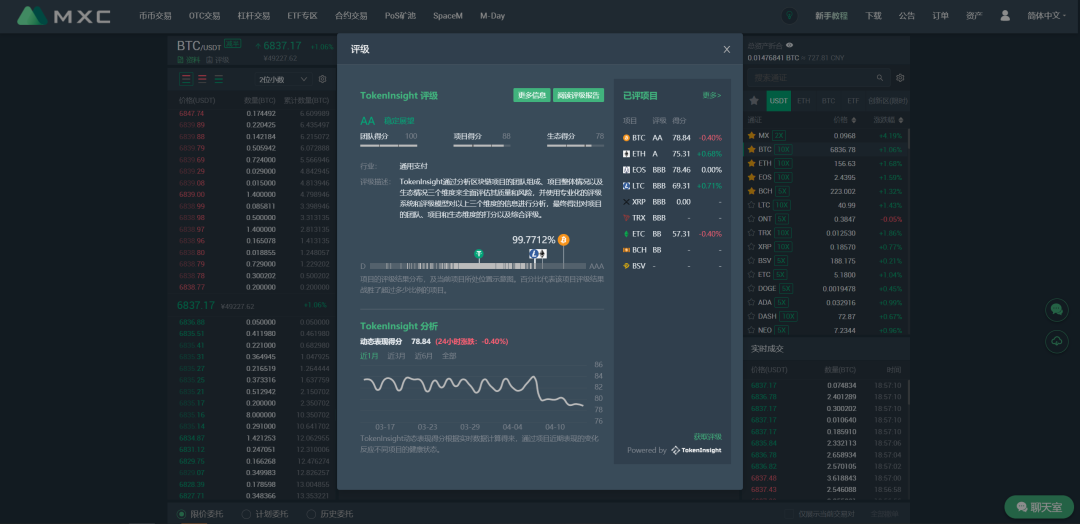Sort market list by 涨跌幅 column

[x=889, y=120]
